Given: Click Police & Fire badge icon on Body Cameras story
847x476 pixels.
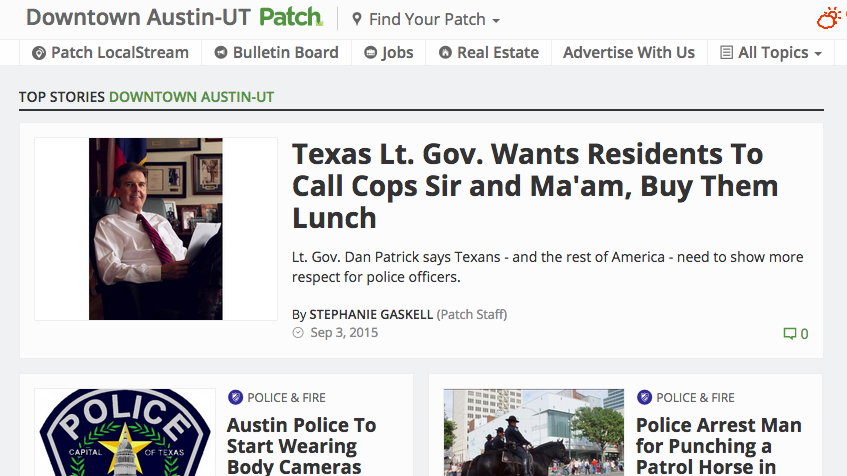Looking at the screenshot, I should point(235,398).
